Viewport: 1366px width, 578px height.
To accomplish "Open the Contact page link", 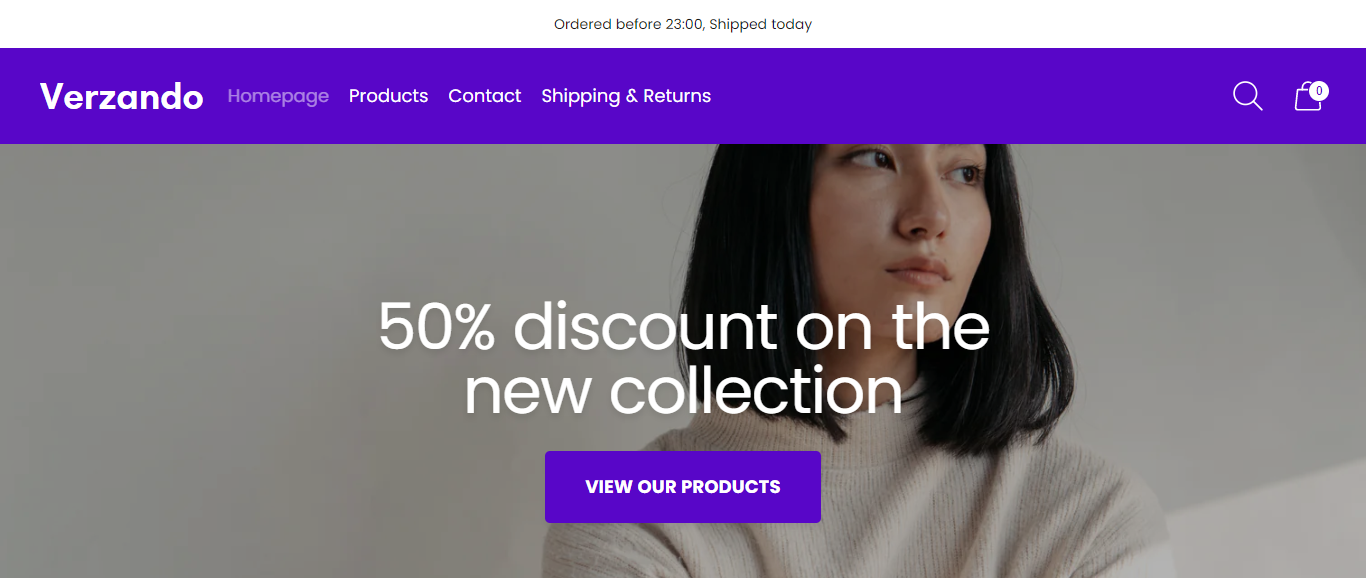I will [x=484, y=96].
